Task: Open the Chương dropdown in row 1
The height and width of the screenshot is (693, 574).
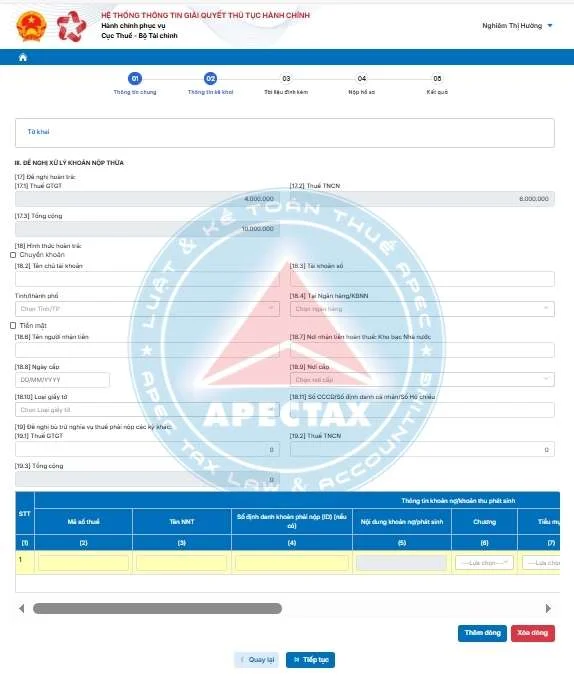Action: (484, 563)
